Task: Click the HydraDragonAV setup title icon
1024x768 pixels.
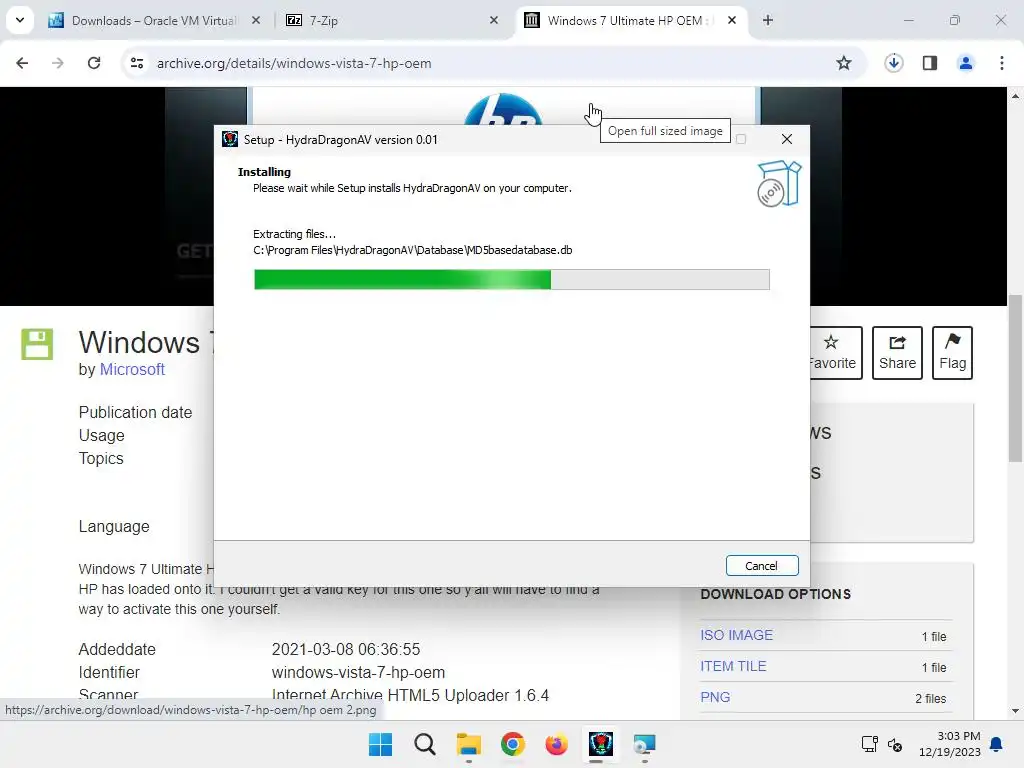Action: 230,139
